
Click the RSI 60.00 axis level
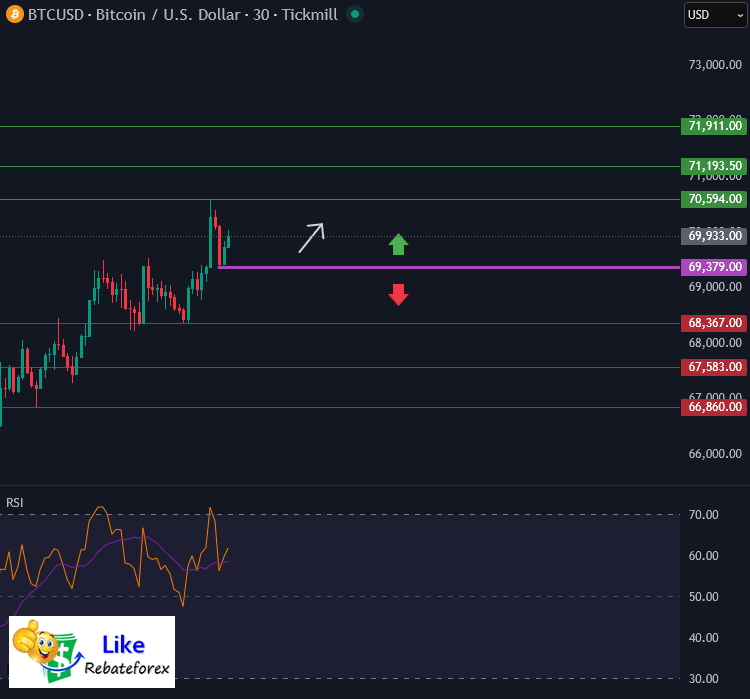[704, 556]
